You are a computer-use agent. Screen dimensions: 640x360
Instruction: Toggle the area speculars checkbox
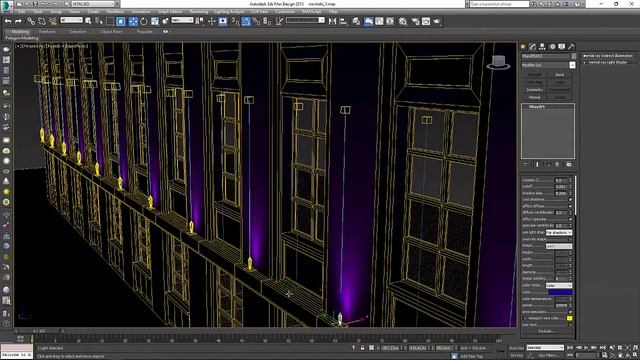pos(571,312)
